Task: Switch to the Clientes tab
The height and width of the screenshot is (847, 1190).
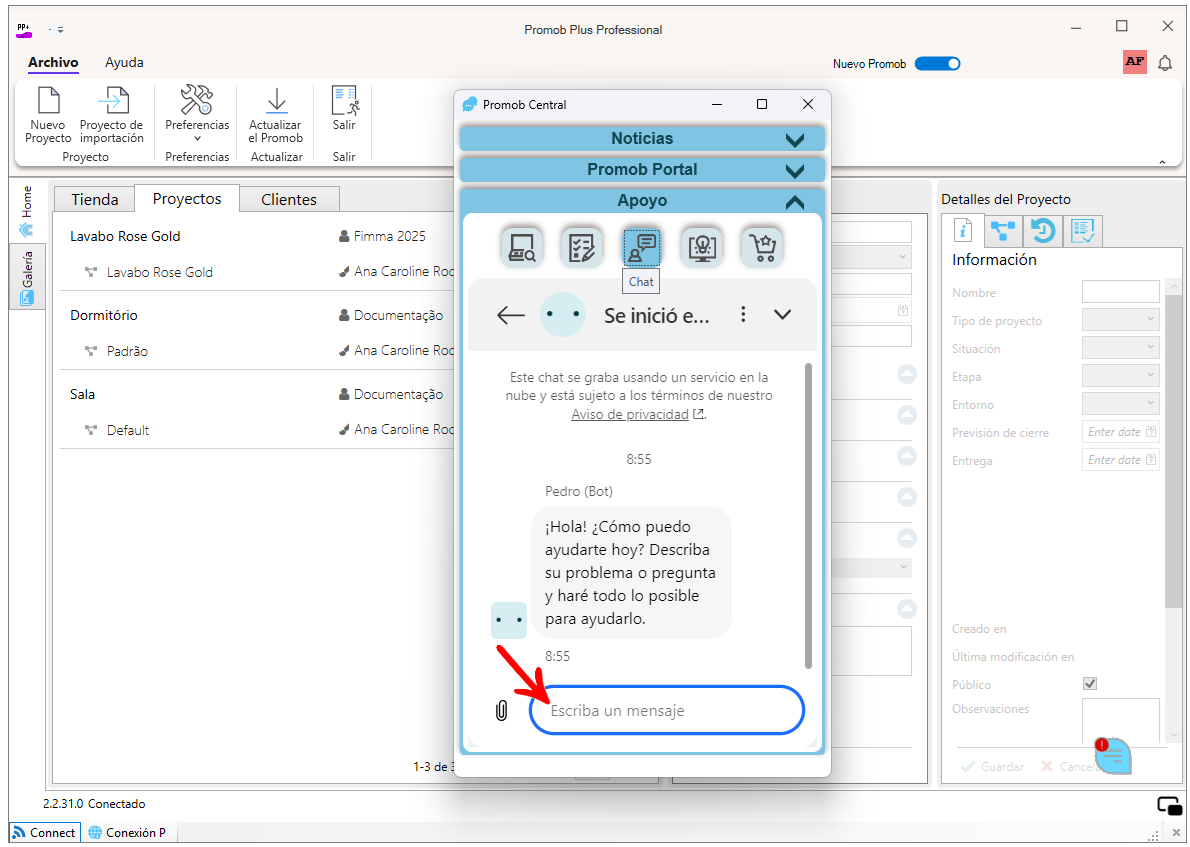Action: pos(288,200)
